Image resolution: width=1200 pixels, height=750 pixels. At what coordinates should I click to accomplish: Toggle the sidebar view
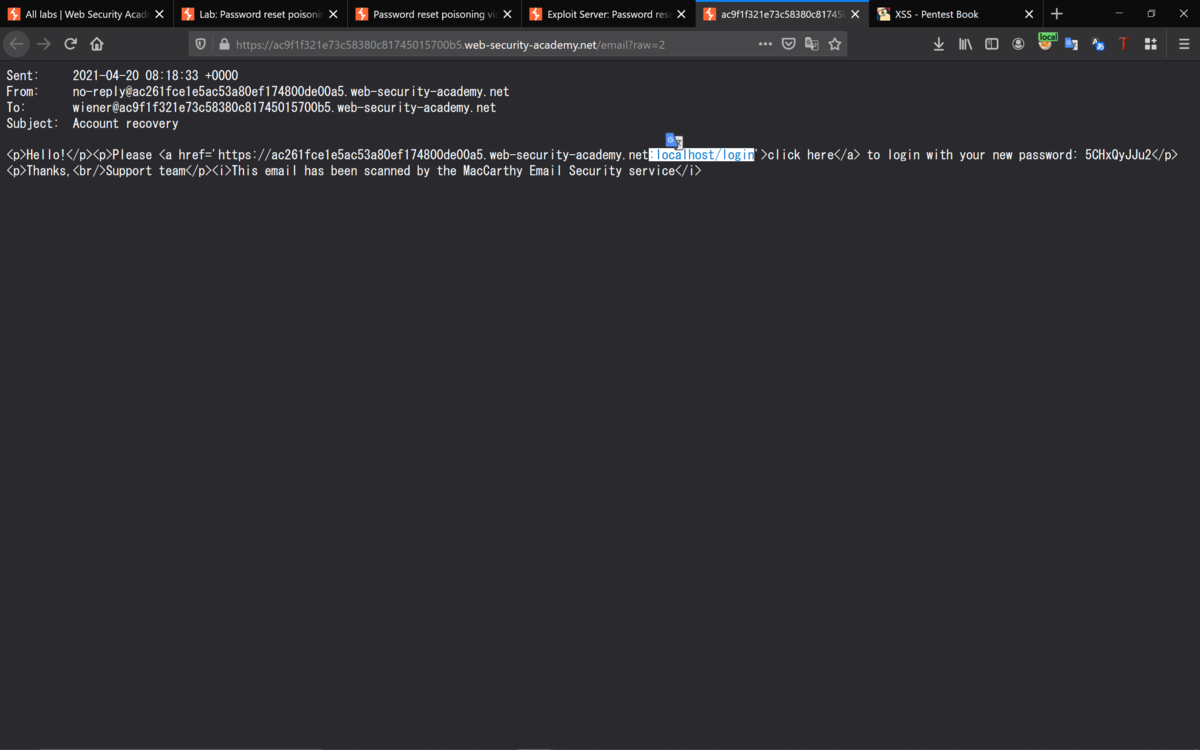[992, 44]
